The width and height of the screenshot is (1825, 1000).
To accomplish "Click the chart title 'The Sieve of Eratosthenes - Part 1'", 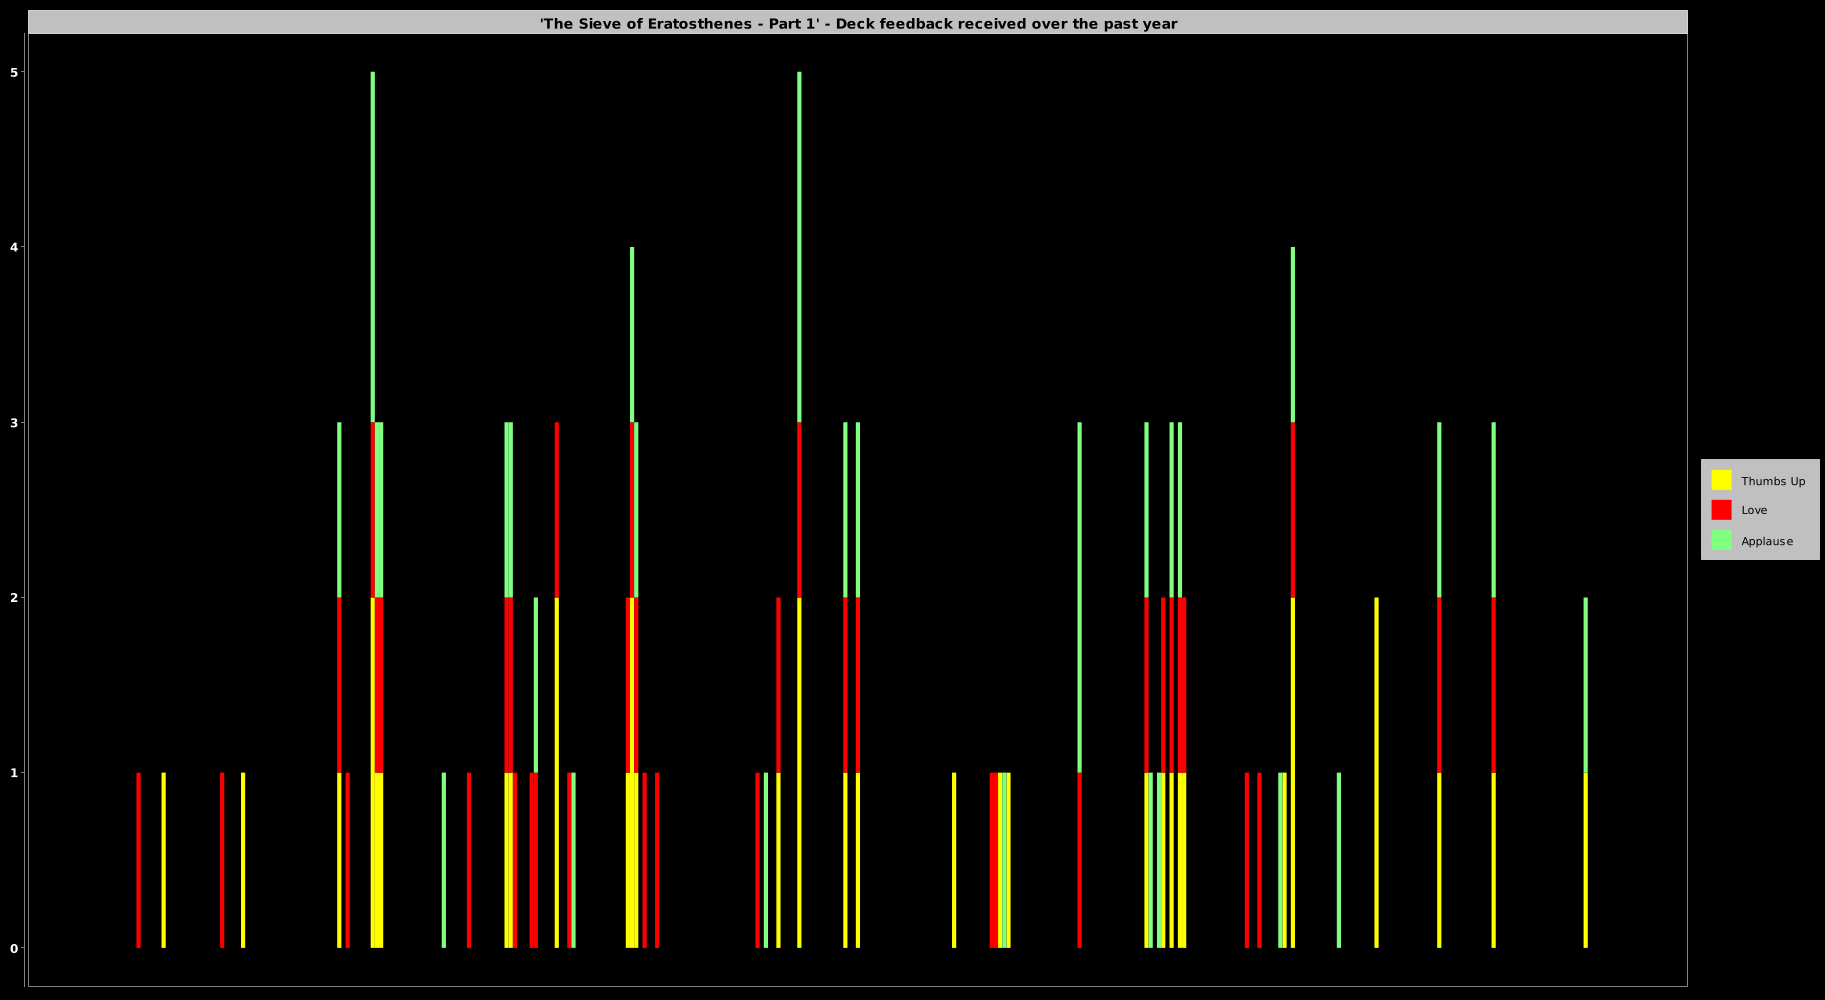I will pos(858,23).
